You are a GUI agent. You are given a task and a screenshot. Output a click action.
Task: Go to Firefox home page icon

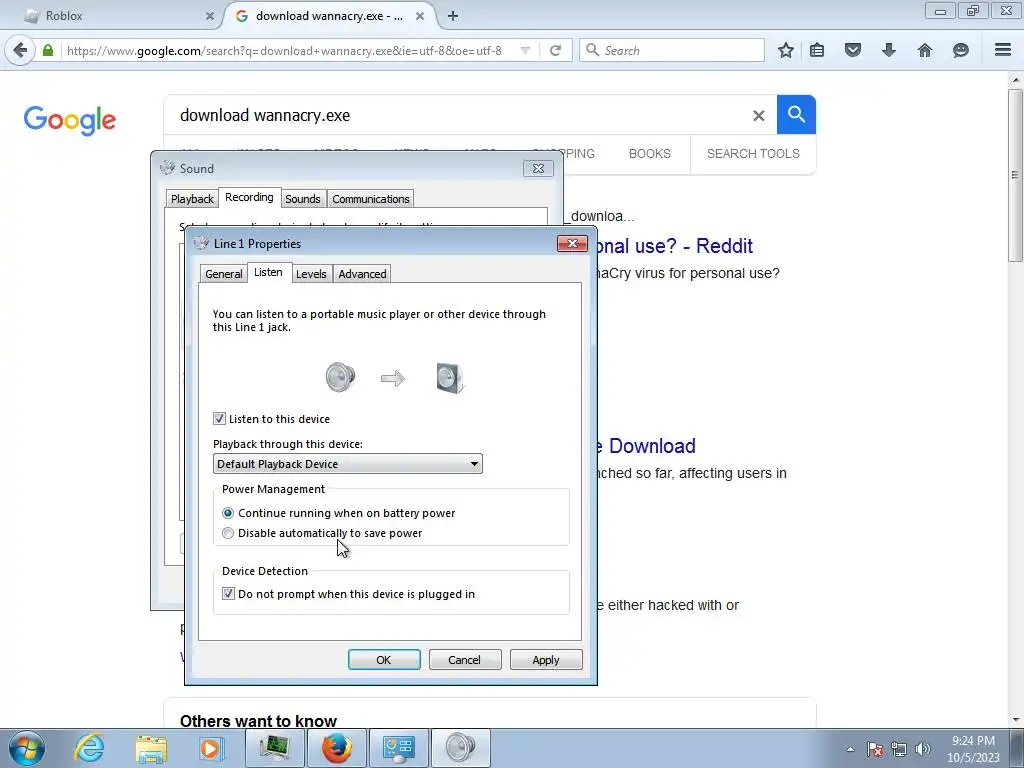coord(925,50)
